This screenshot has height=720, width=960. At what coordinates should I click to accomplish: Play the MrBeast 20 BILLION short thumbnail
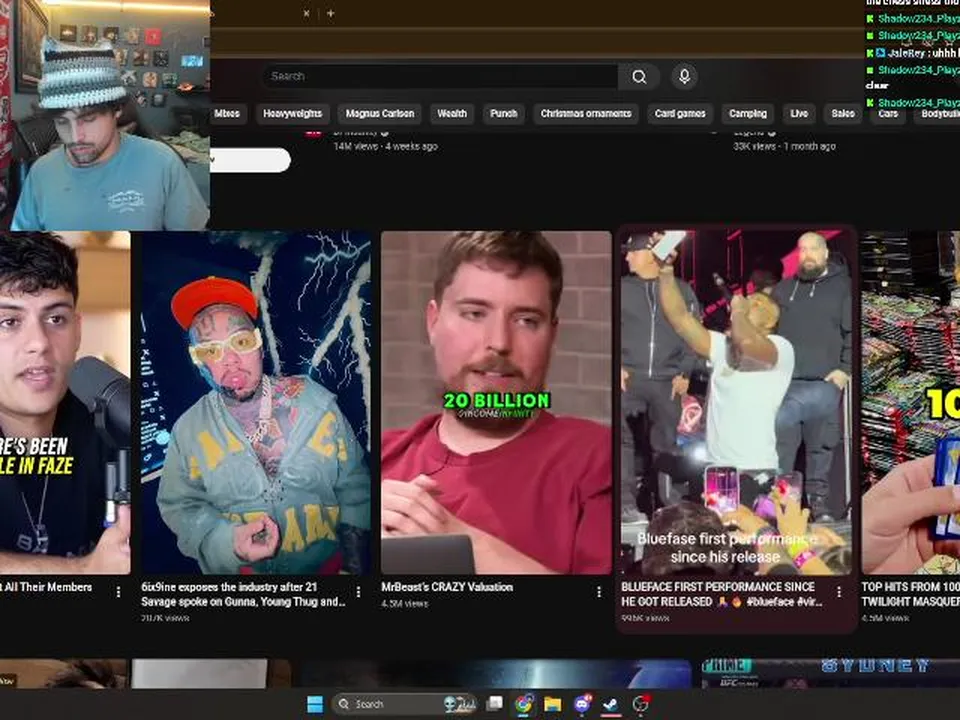click(496, 402)
